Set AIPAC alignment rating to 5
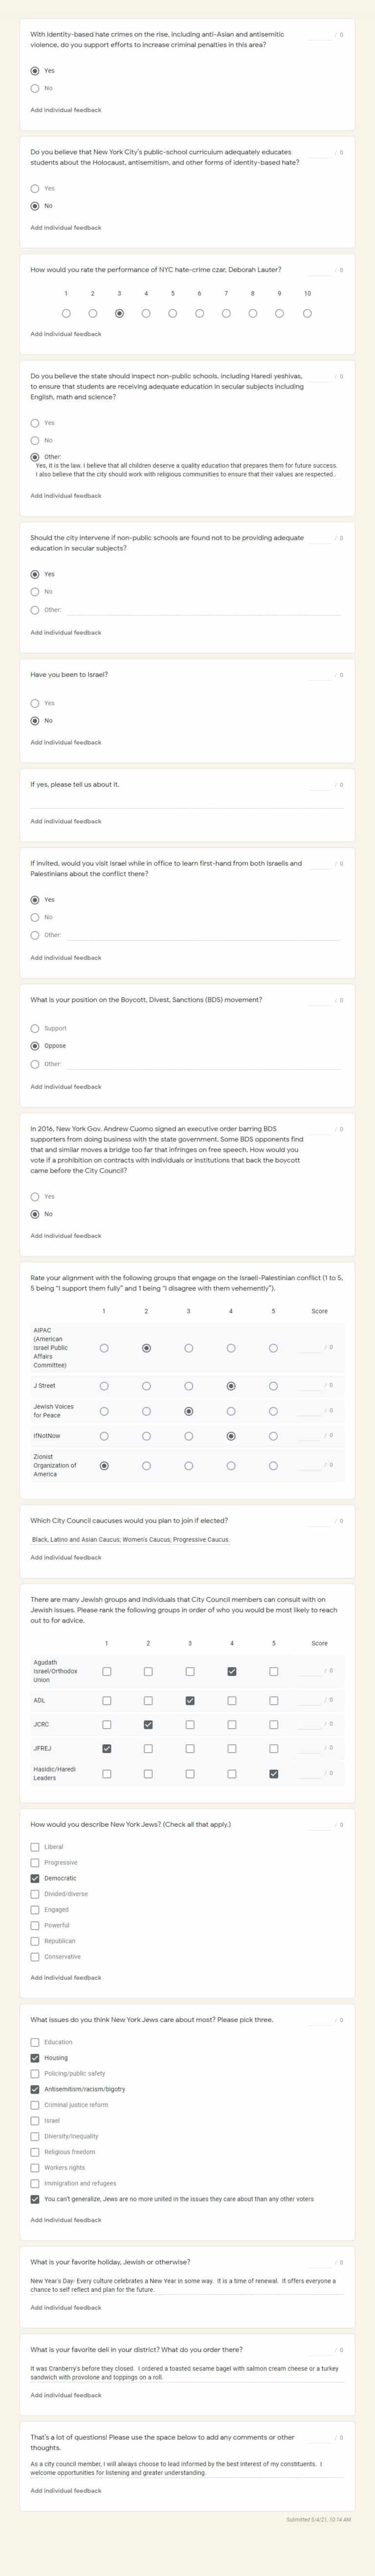This screenshot has height=2576, width=375. pyautogui.click(x=273, y=1348)
